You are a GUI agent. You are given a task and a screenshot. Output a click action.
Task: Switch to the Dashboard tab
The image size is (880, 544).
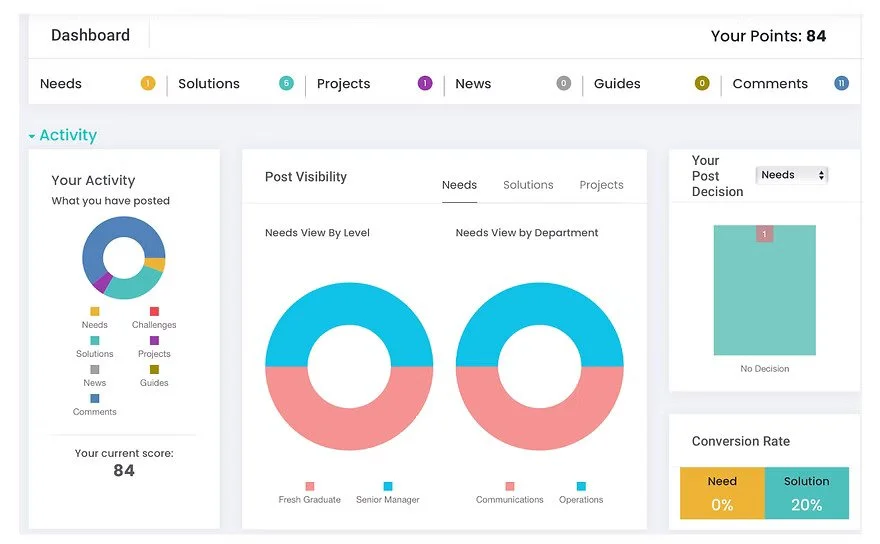click(x=90, y=35)
